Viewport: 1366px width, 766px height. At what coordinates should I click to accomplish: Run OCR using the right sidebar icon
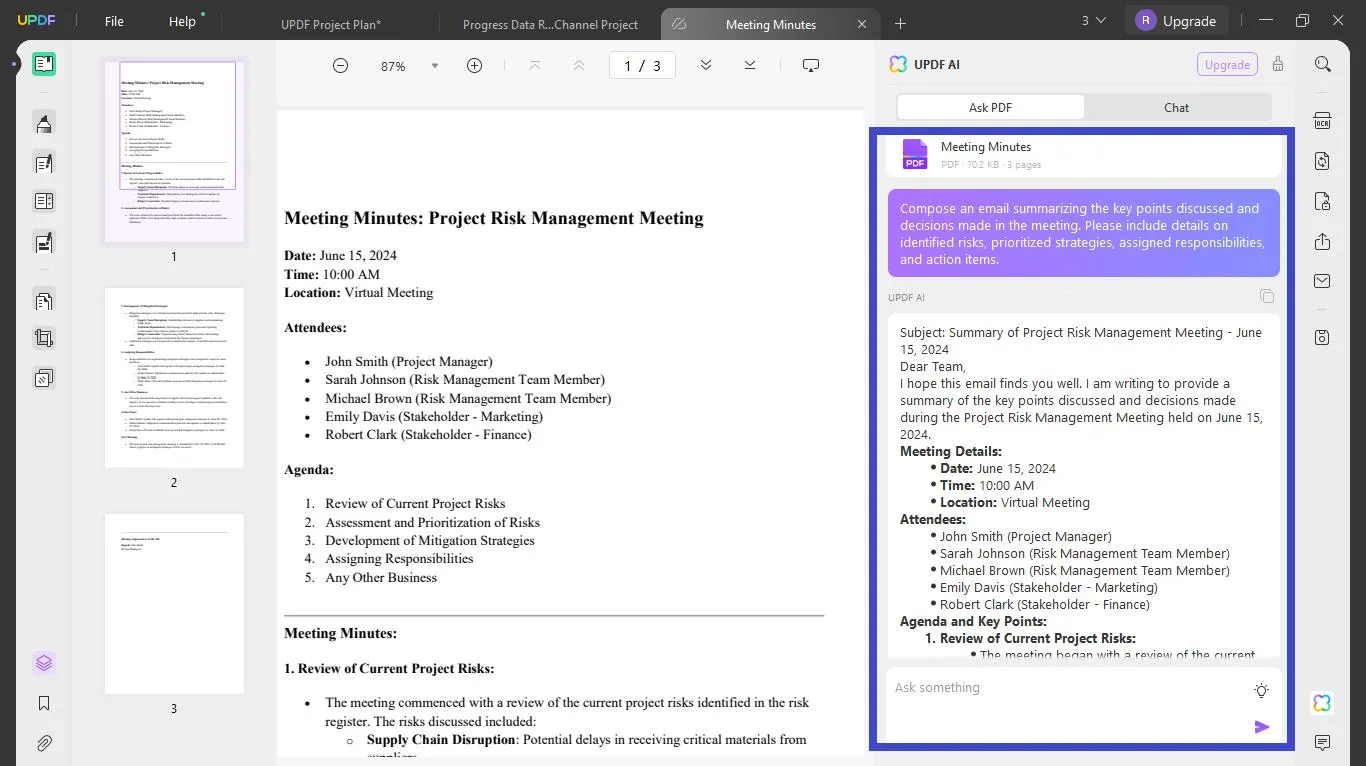pos(1322,120)
